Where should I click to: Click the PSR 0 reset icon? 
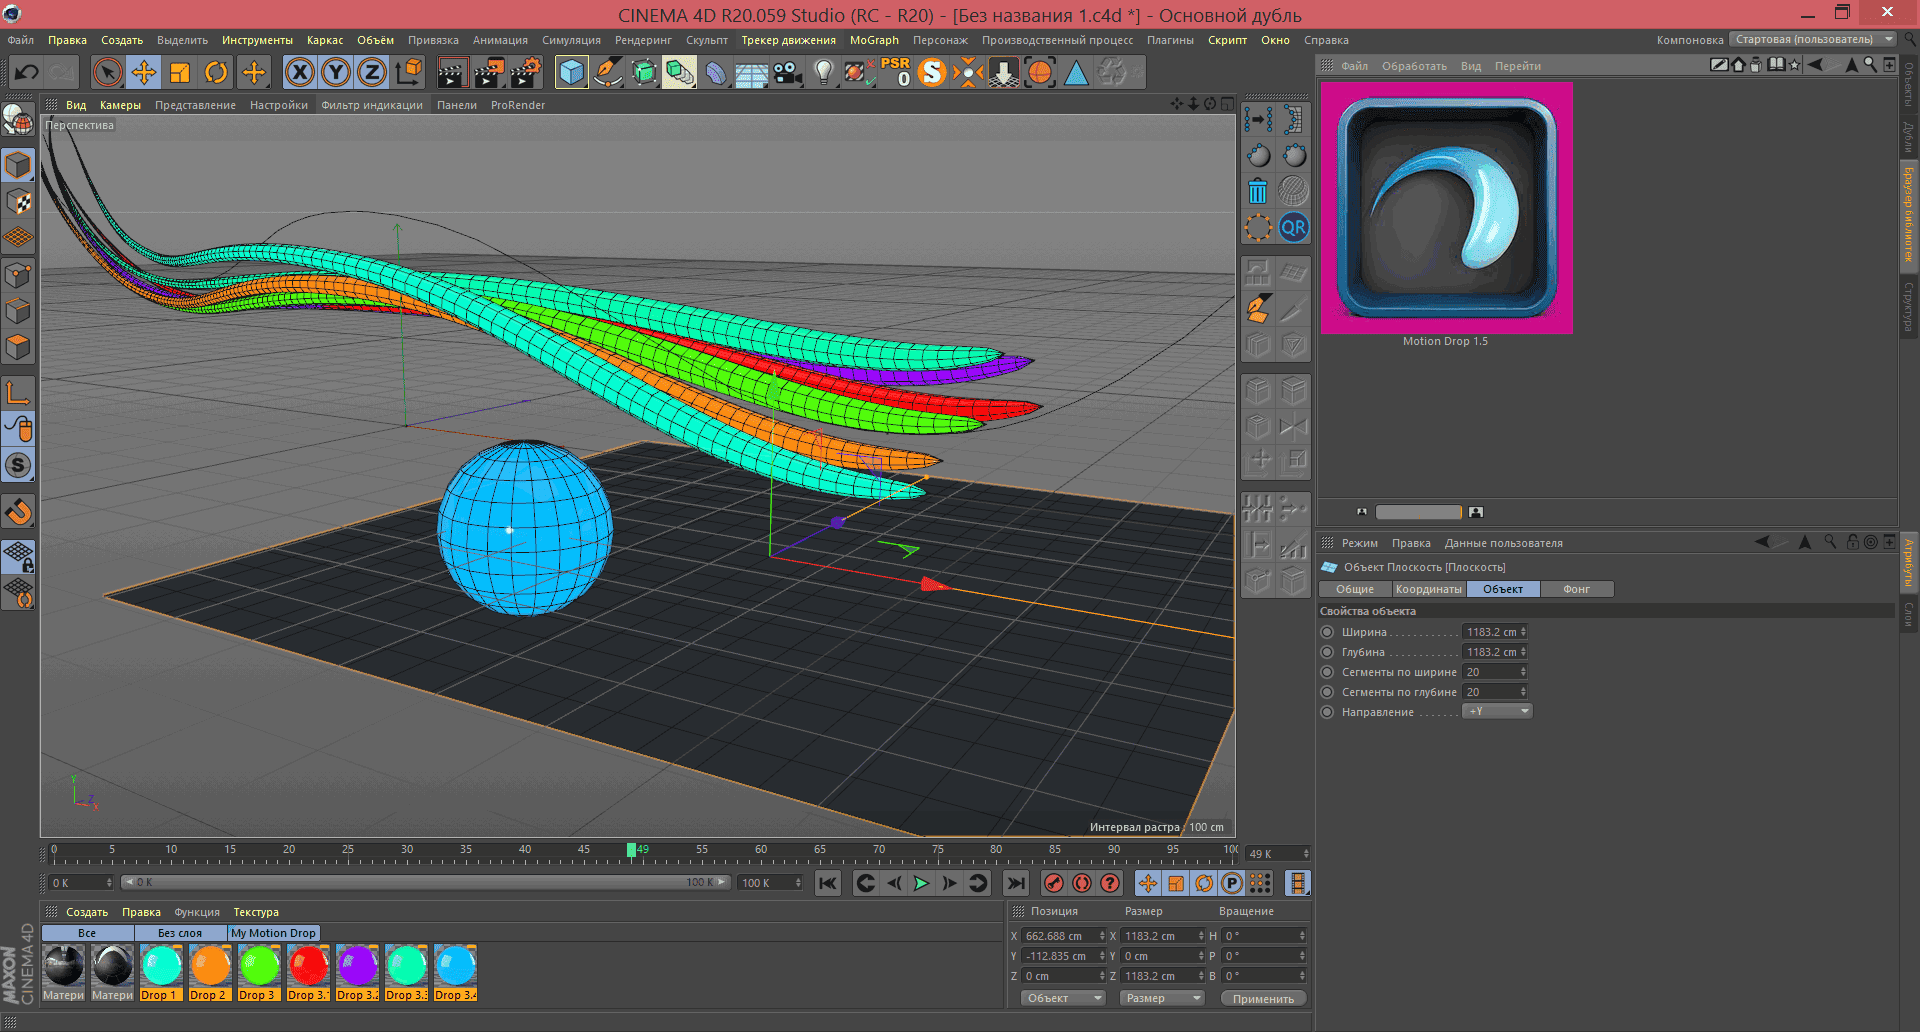tap(895, 72)
